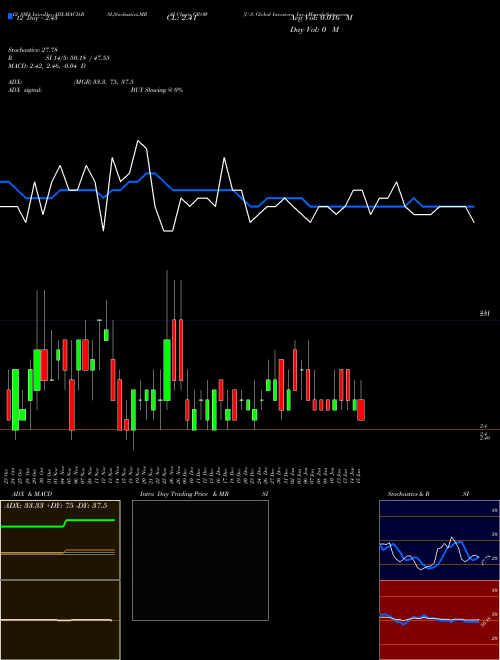Image resolution: width=500 pixels, height=660 pixels.
Task: Click the 2.51 price axis label
Action: 484,314
